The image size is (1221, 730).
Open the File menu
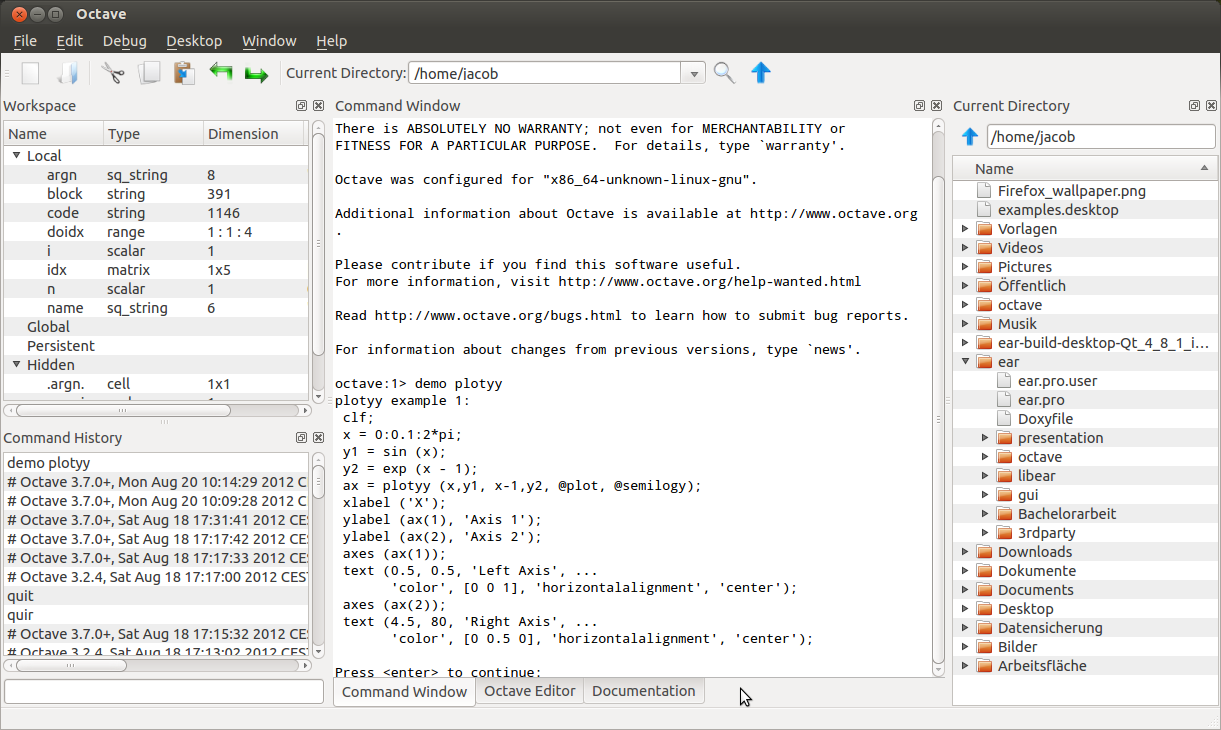[25, 41]
